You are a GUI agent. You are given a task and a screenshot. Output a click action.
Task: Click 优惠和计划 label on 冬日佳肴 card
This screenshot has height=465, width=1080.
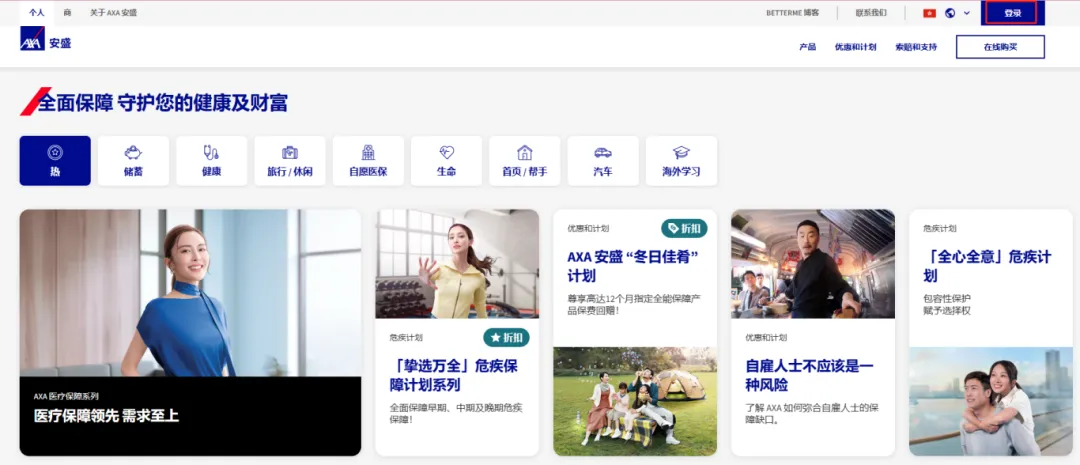(588, 228)
